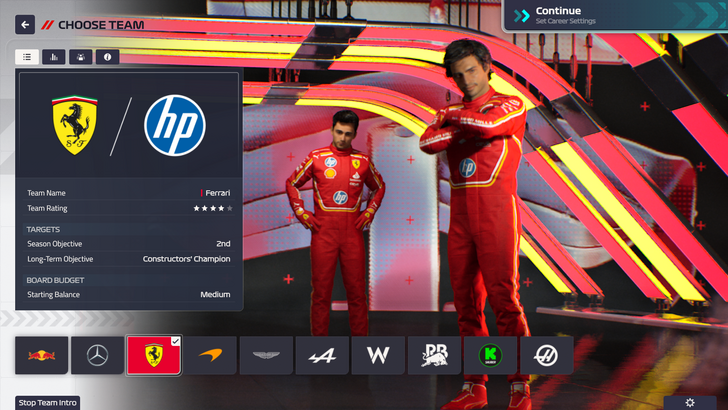This screenshot has height=410, width=728.
Task: Choose the Williams team tile
Action: 378,355
